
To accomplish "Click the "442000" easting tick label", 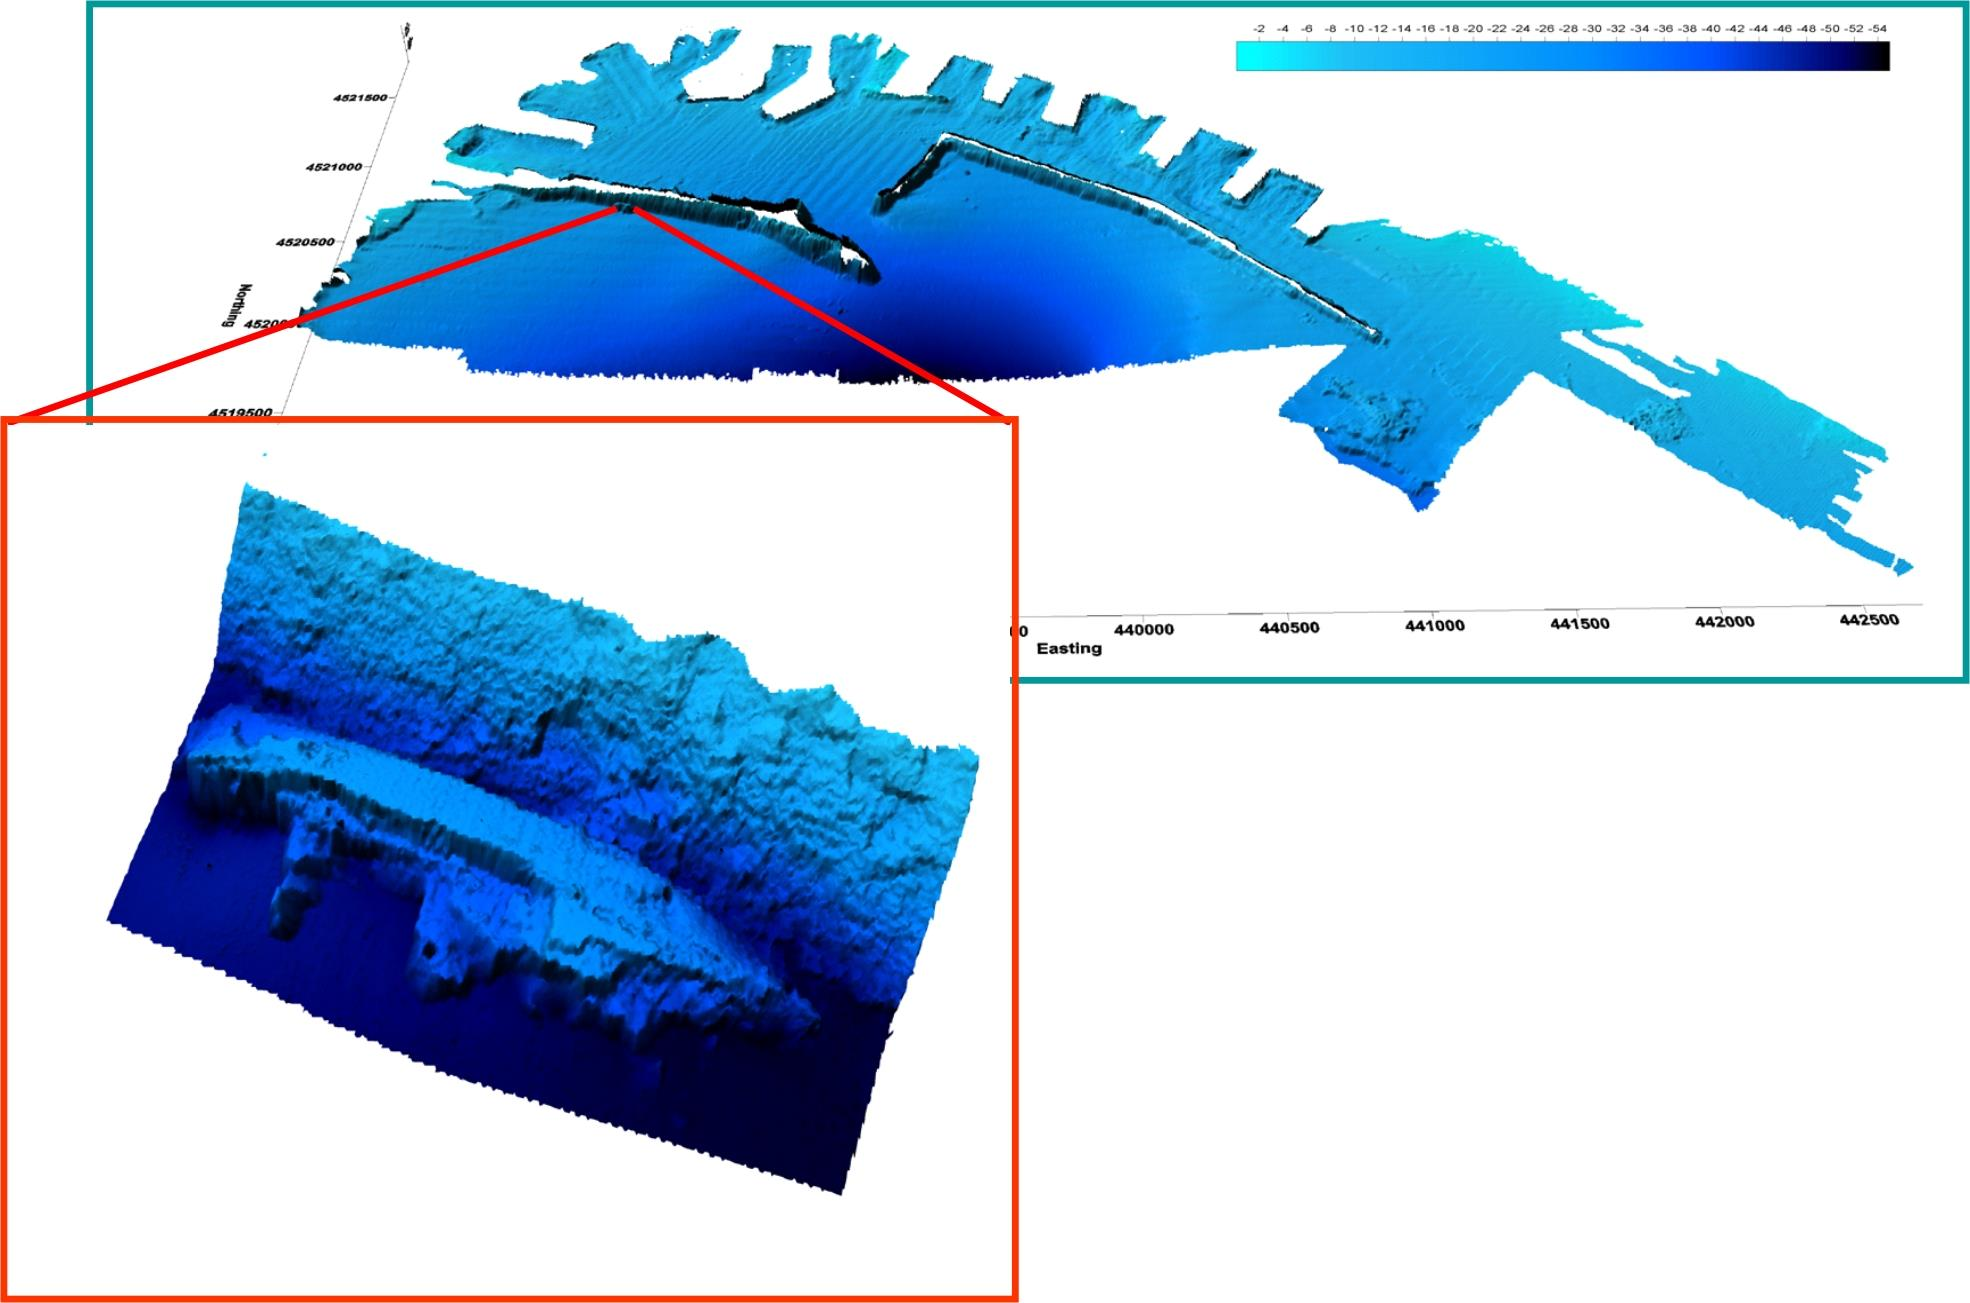I will coord(1725,622).
